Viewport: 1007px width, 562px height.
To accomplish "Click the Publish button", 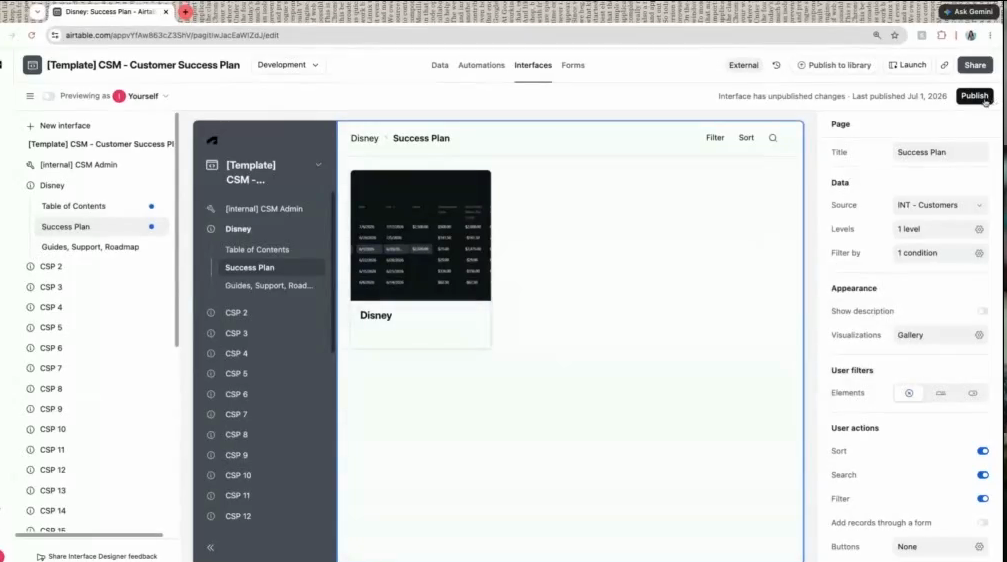I will coord(974,96).
